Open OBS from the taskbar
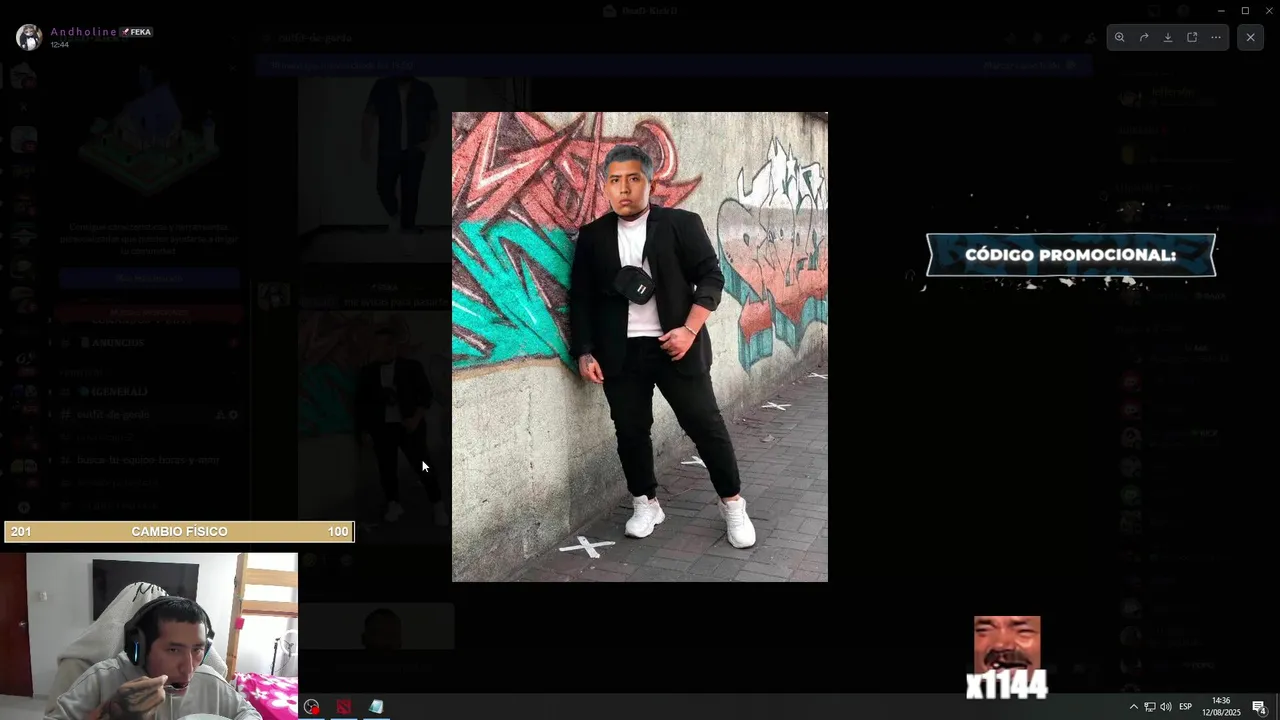 tap(312, 707)
